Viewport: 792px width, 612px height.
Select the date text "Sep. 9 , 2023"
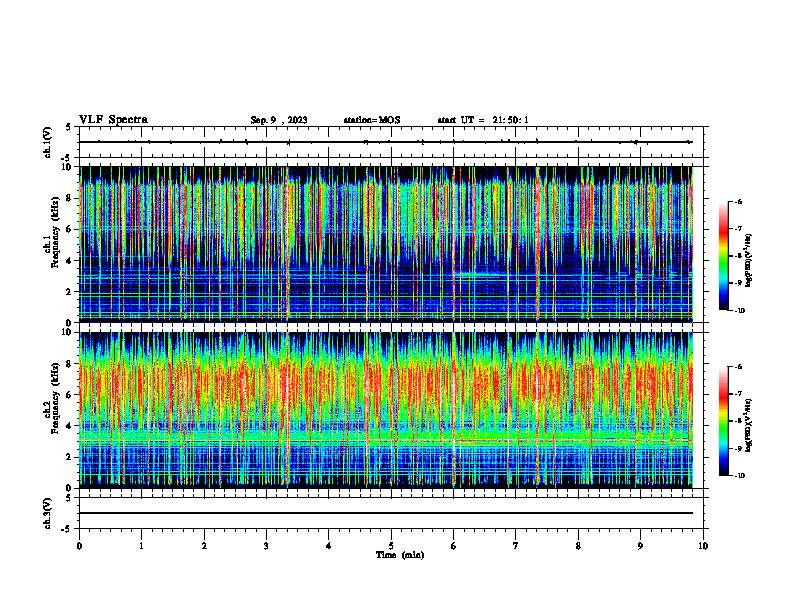coord(279,120)
